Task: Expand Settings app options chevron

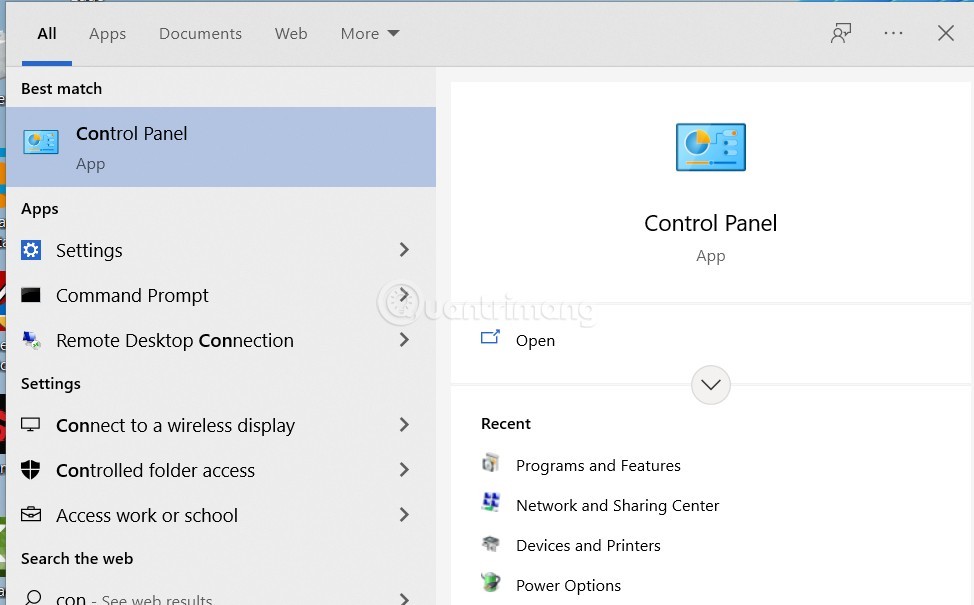Action: click(404, 250)
